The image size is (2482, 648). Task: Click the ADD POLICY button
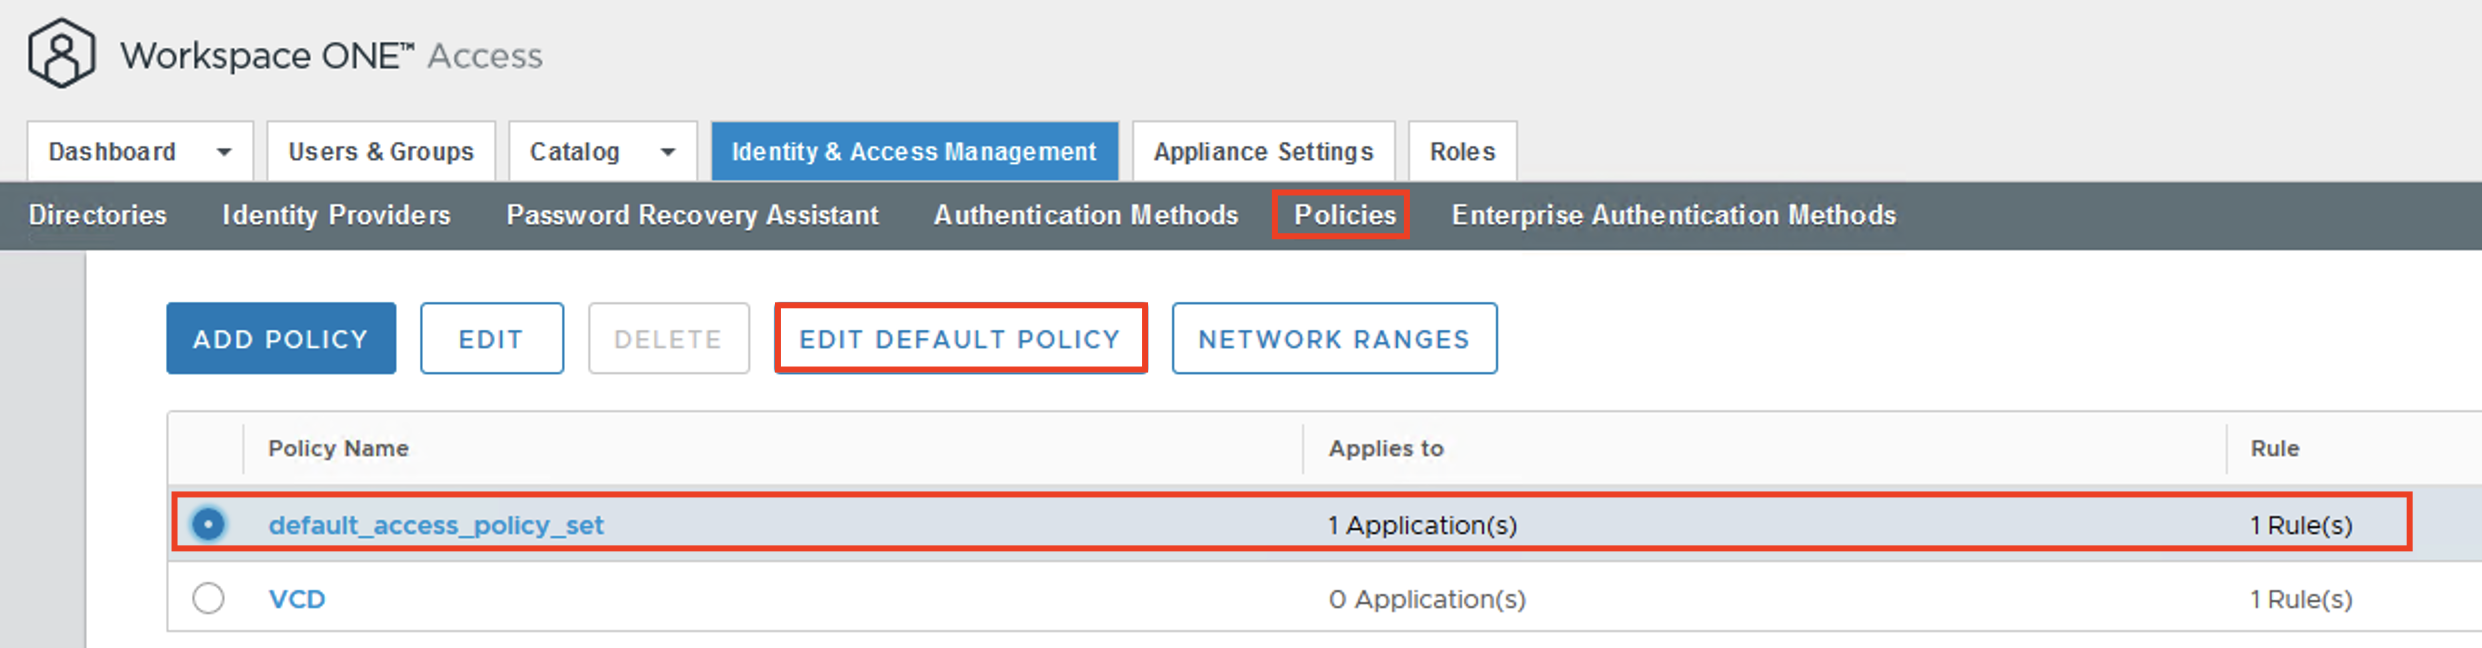[x=281, y=339]
